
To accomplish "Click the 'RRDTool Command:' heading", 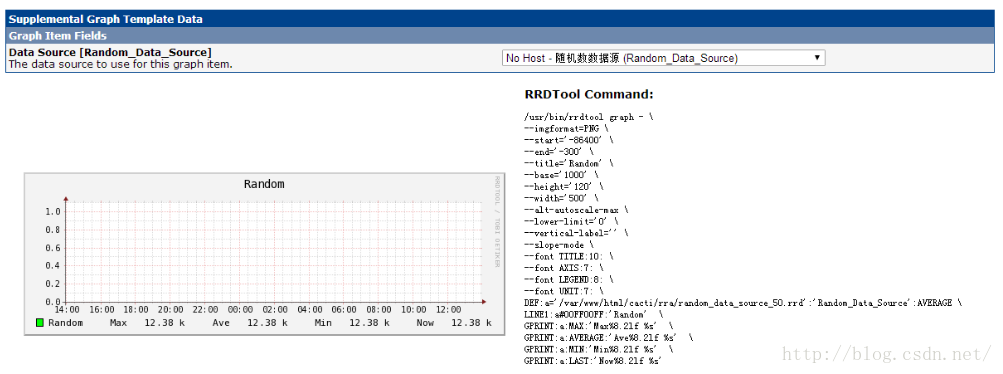I will pyautogui.click(x=589, y=95).
